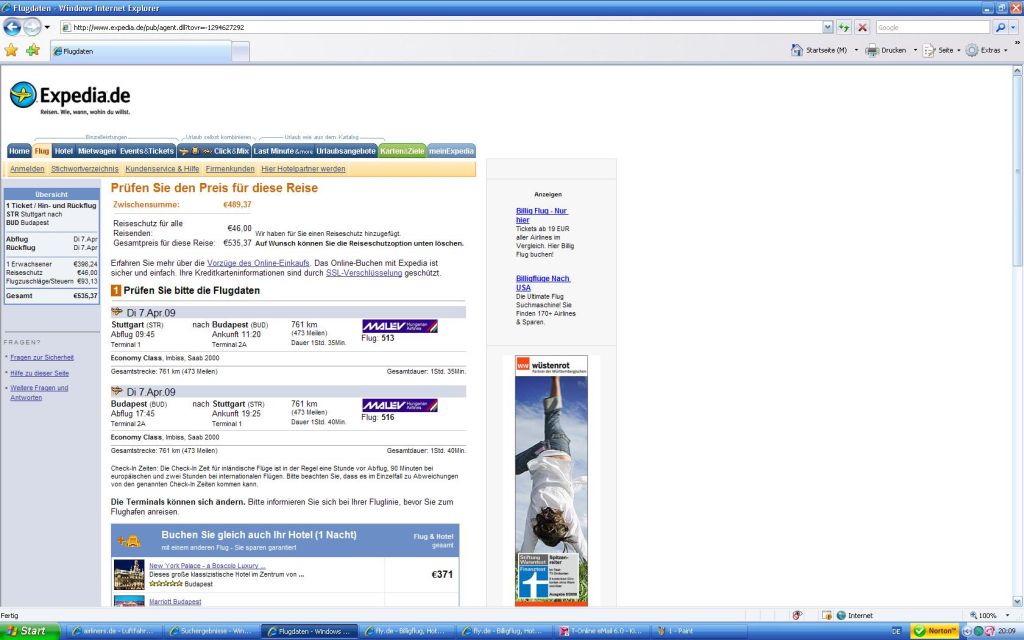Click the vertical scrollbar down arrow

point(1017,601)
